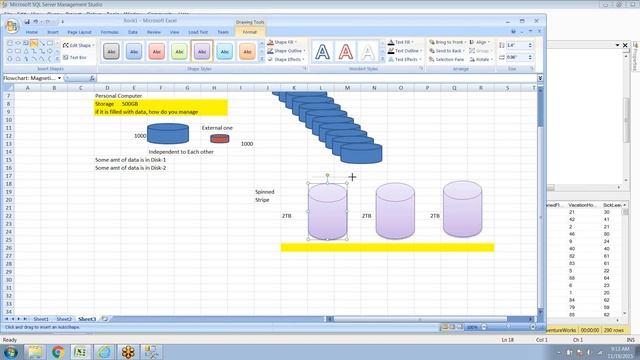Send the selected shape to back
This screenshot has width=640, height=360.
pyautogui.click(x=446, y=51)
